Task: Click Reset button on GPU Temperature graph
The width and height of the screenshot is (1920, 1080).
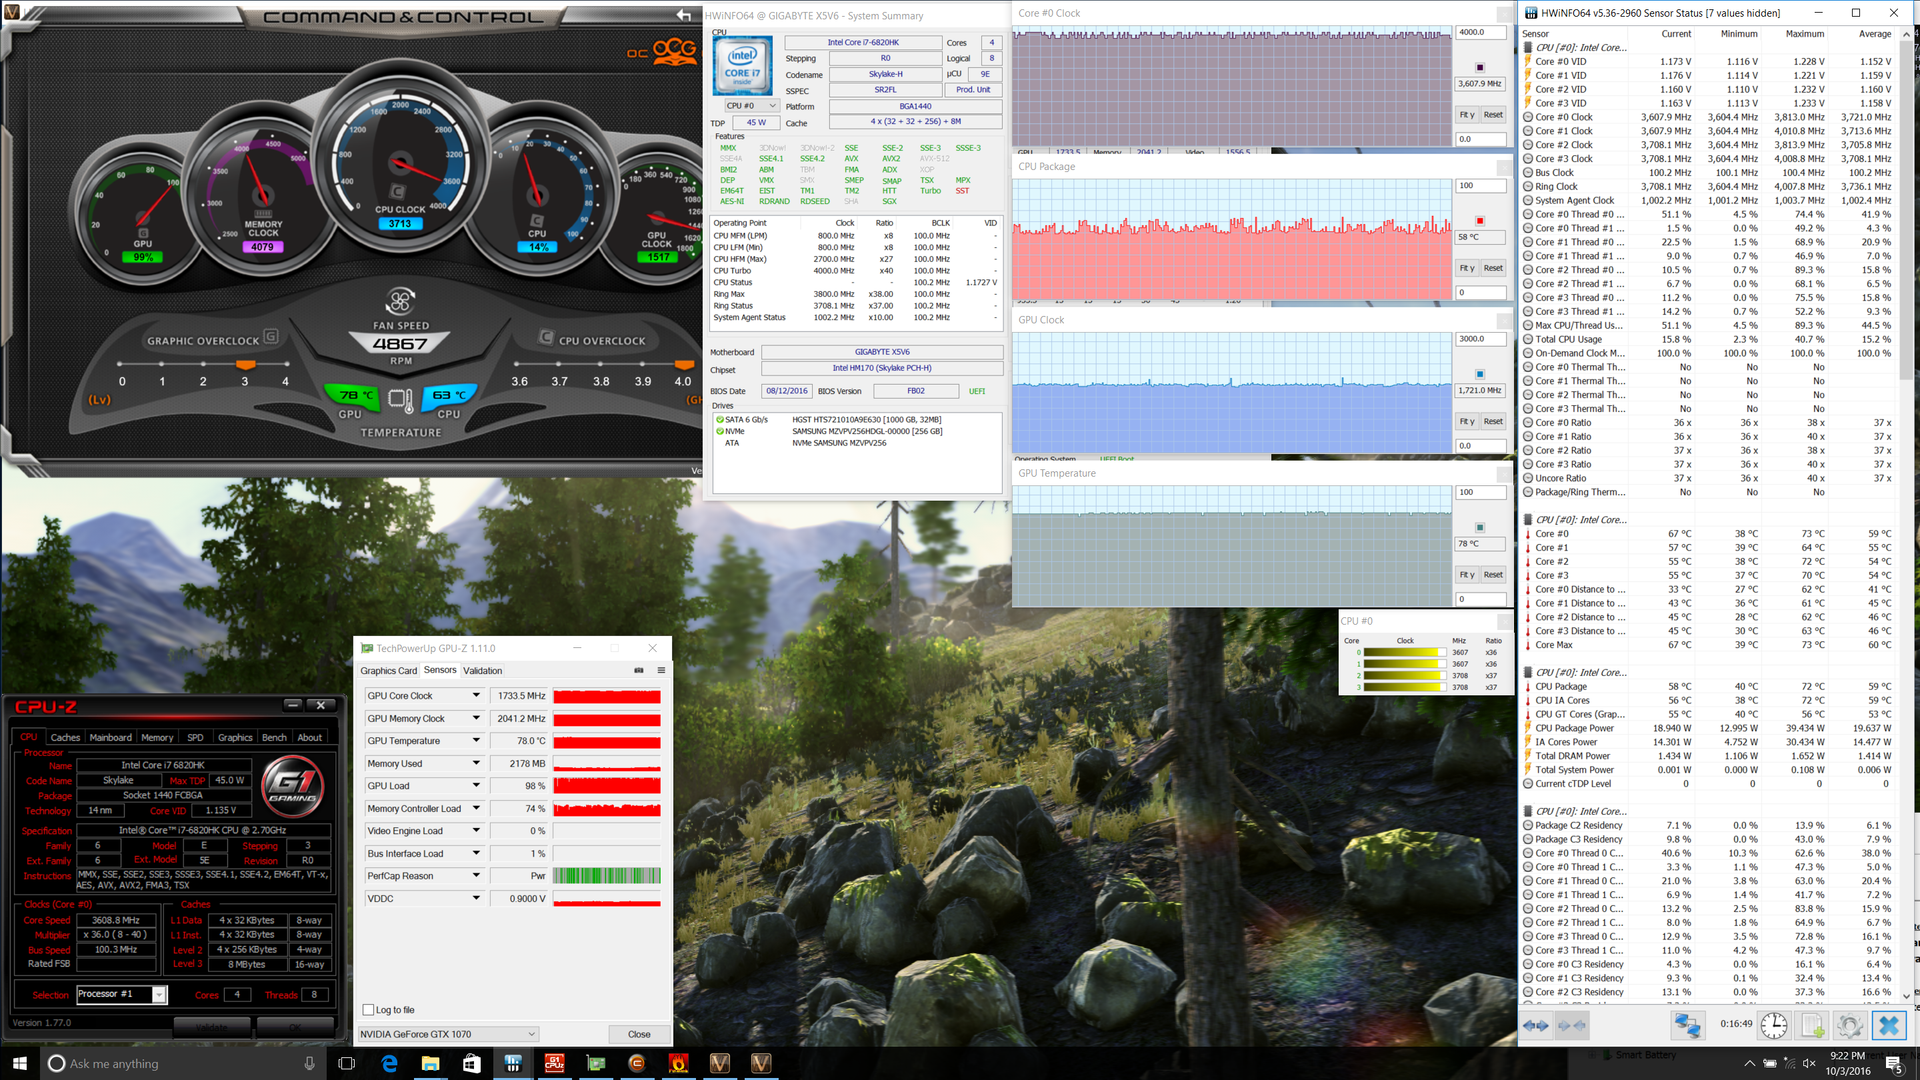Action: pyautogui.click(x=1493, y=575)
